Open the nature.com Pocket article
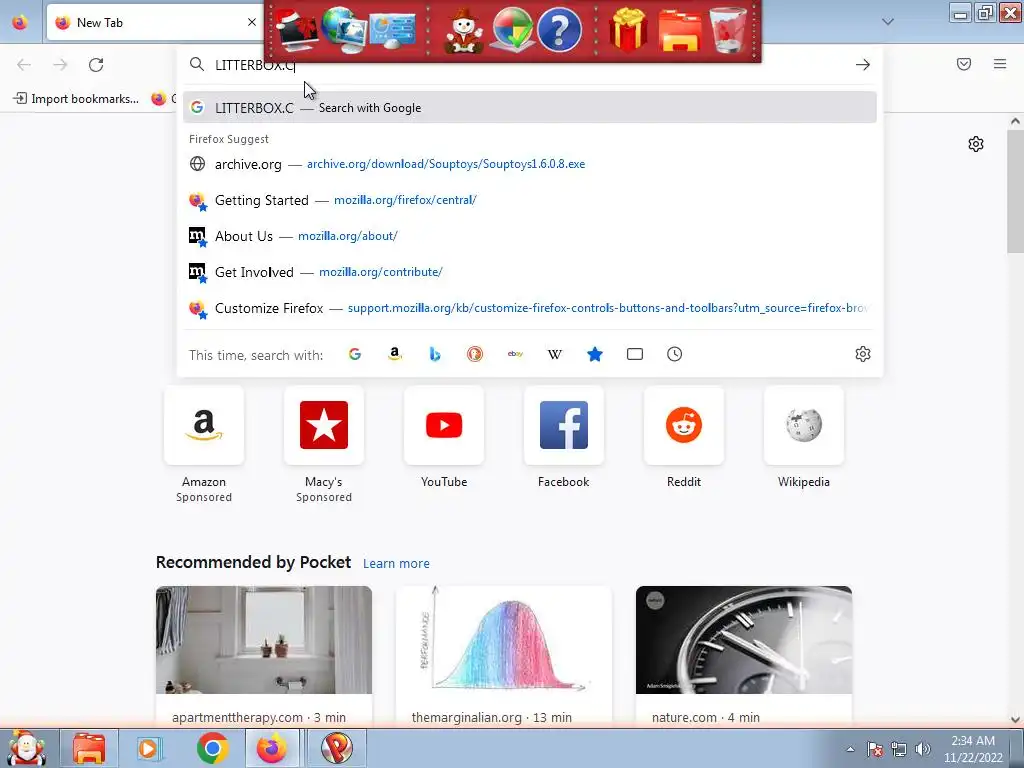 click(744, 656)
